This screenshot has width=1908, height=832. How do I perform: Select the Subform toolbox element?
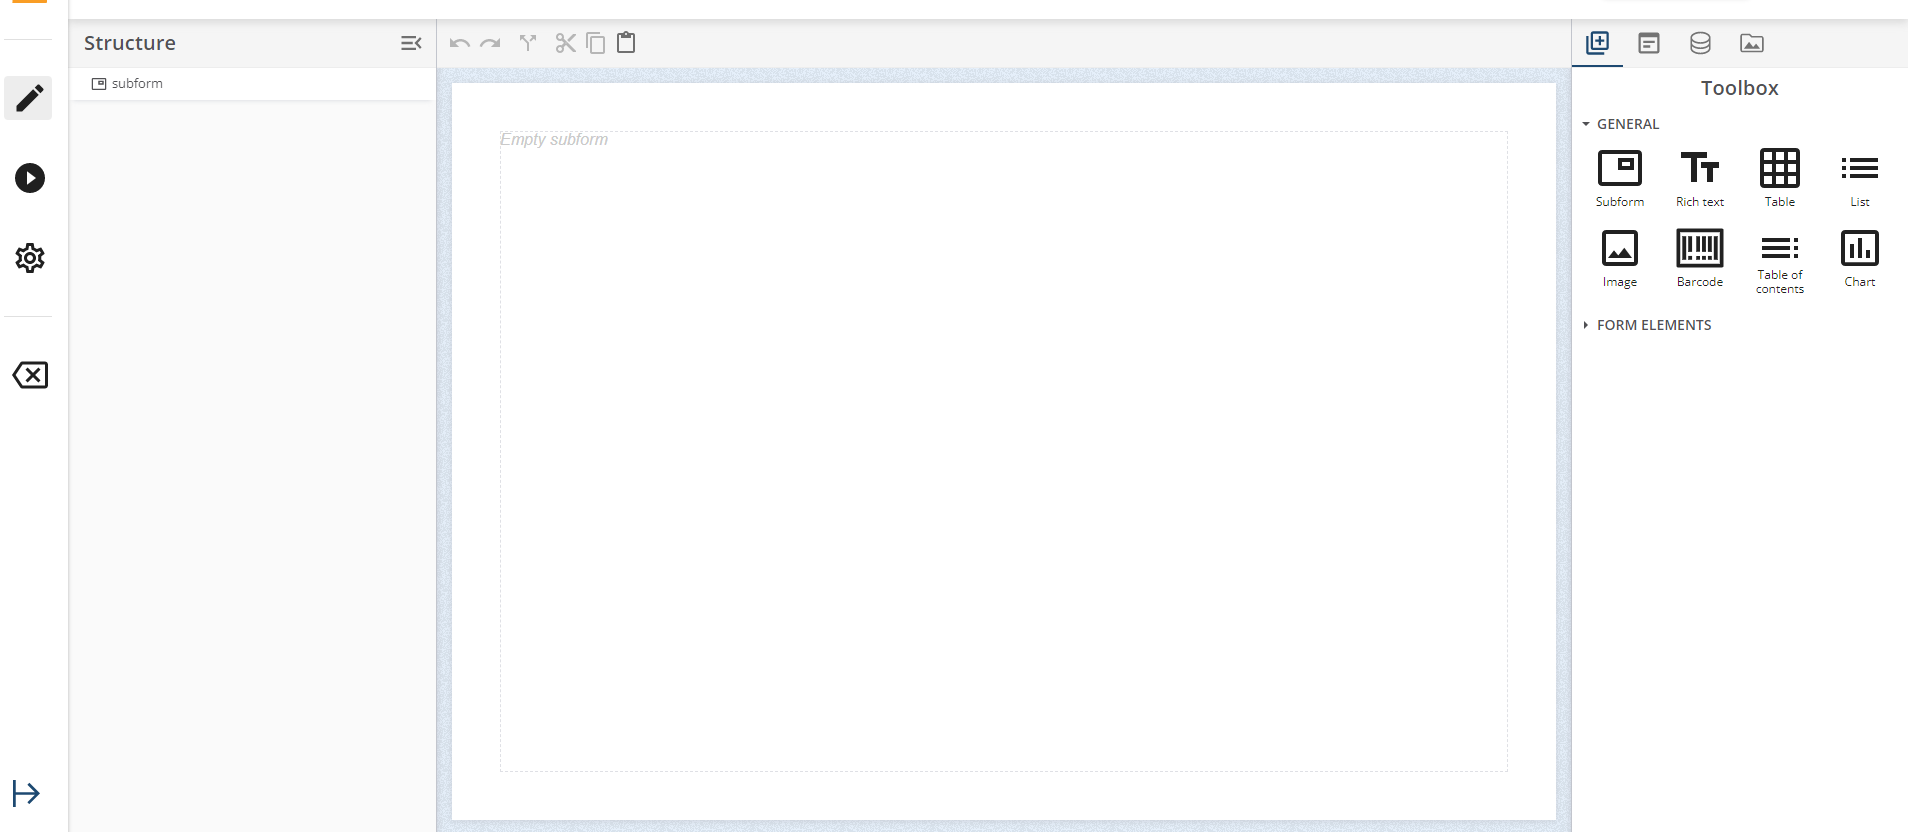click(x=1619, y=177)
